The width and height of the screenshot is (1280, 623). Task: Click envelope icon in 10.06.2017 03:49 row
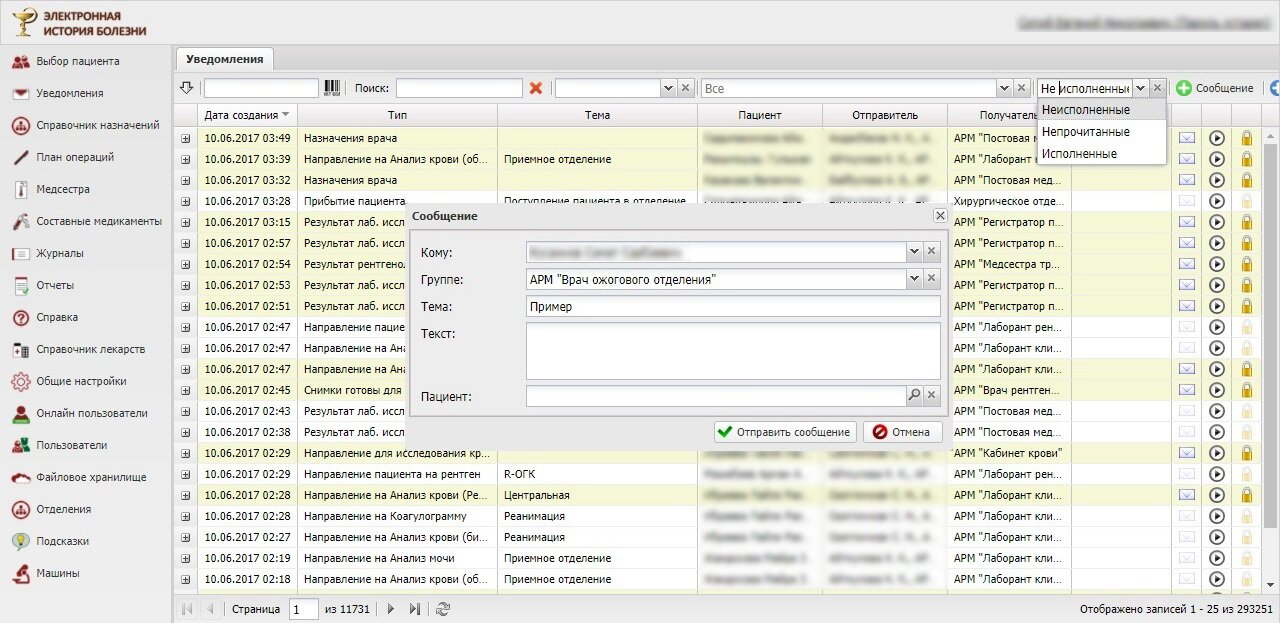(x=1187, y=138)
